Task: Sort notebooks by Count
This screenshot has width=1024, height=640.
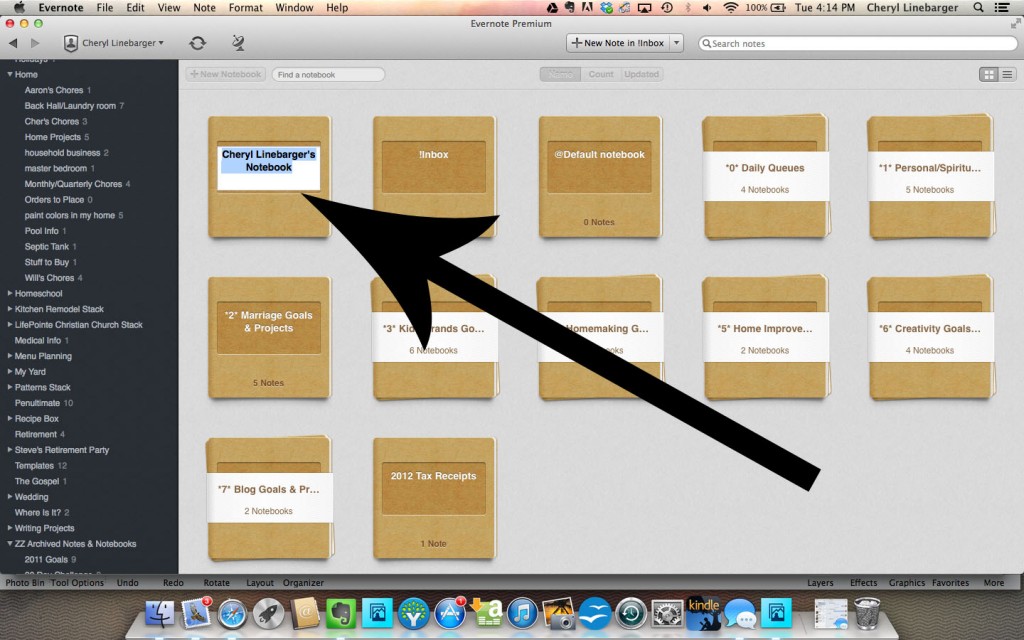Action: click(x=601, y=74)
